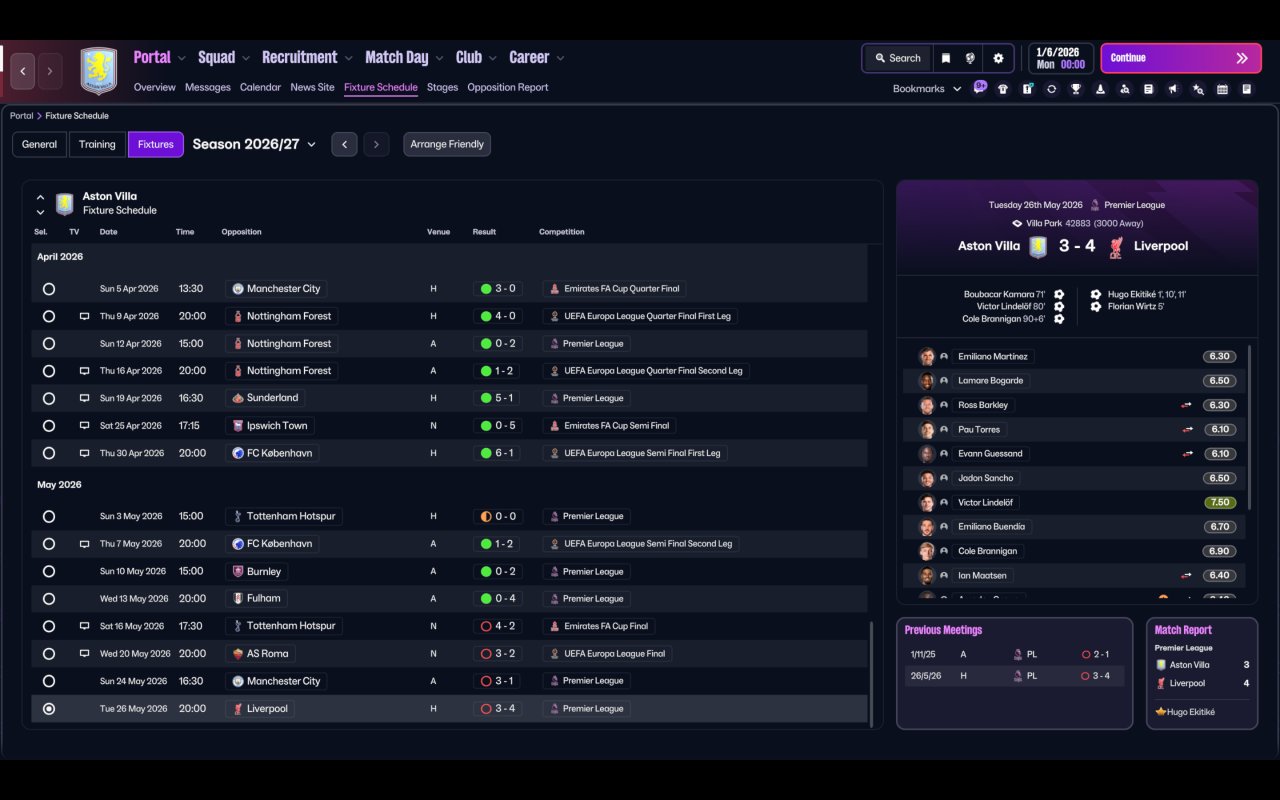Click the Arrange Friendly button
Image resolution: width=1280 pixels, height=800 pixels.
[x=447, y=144]
